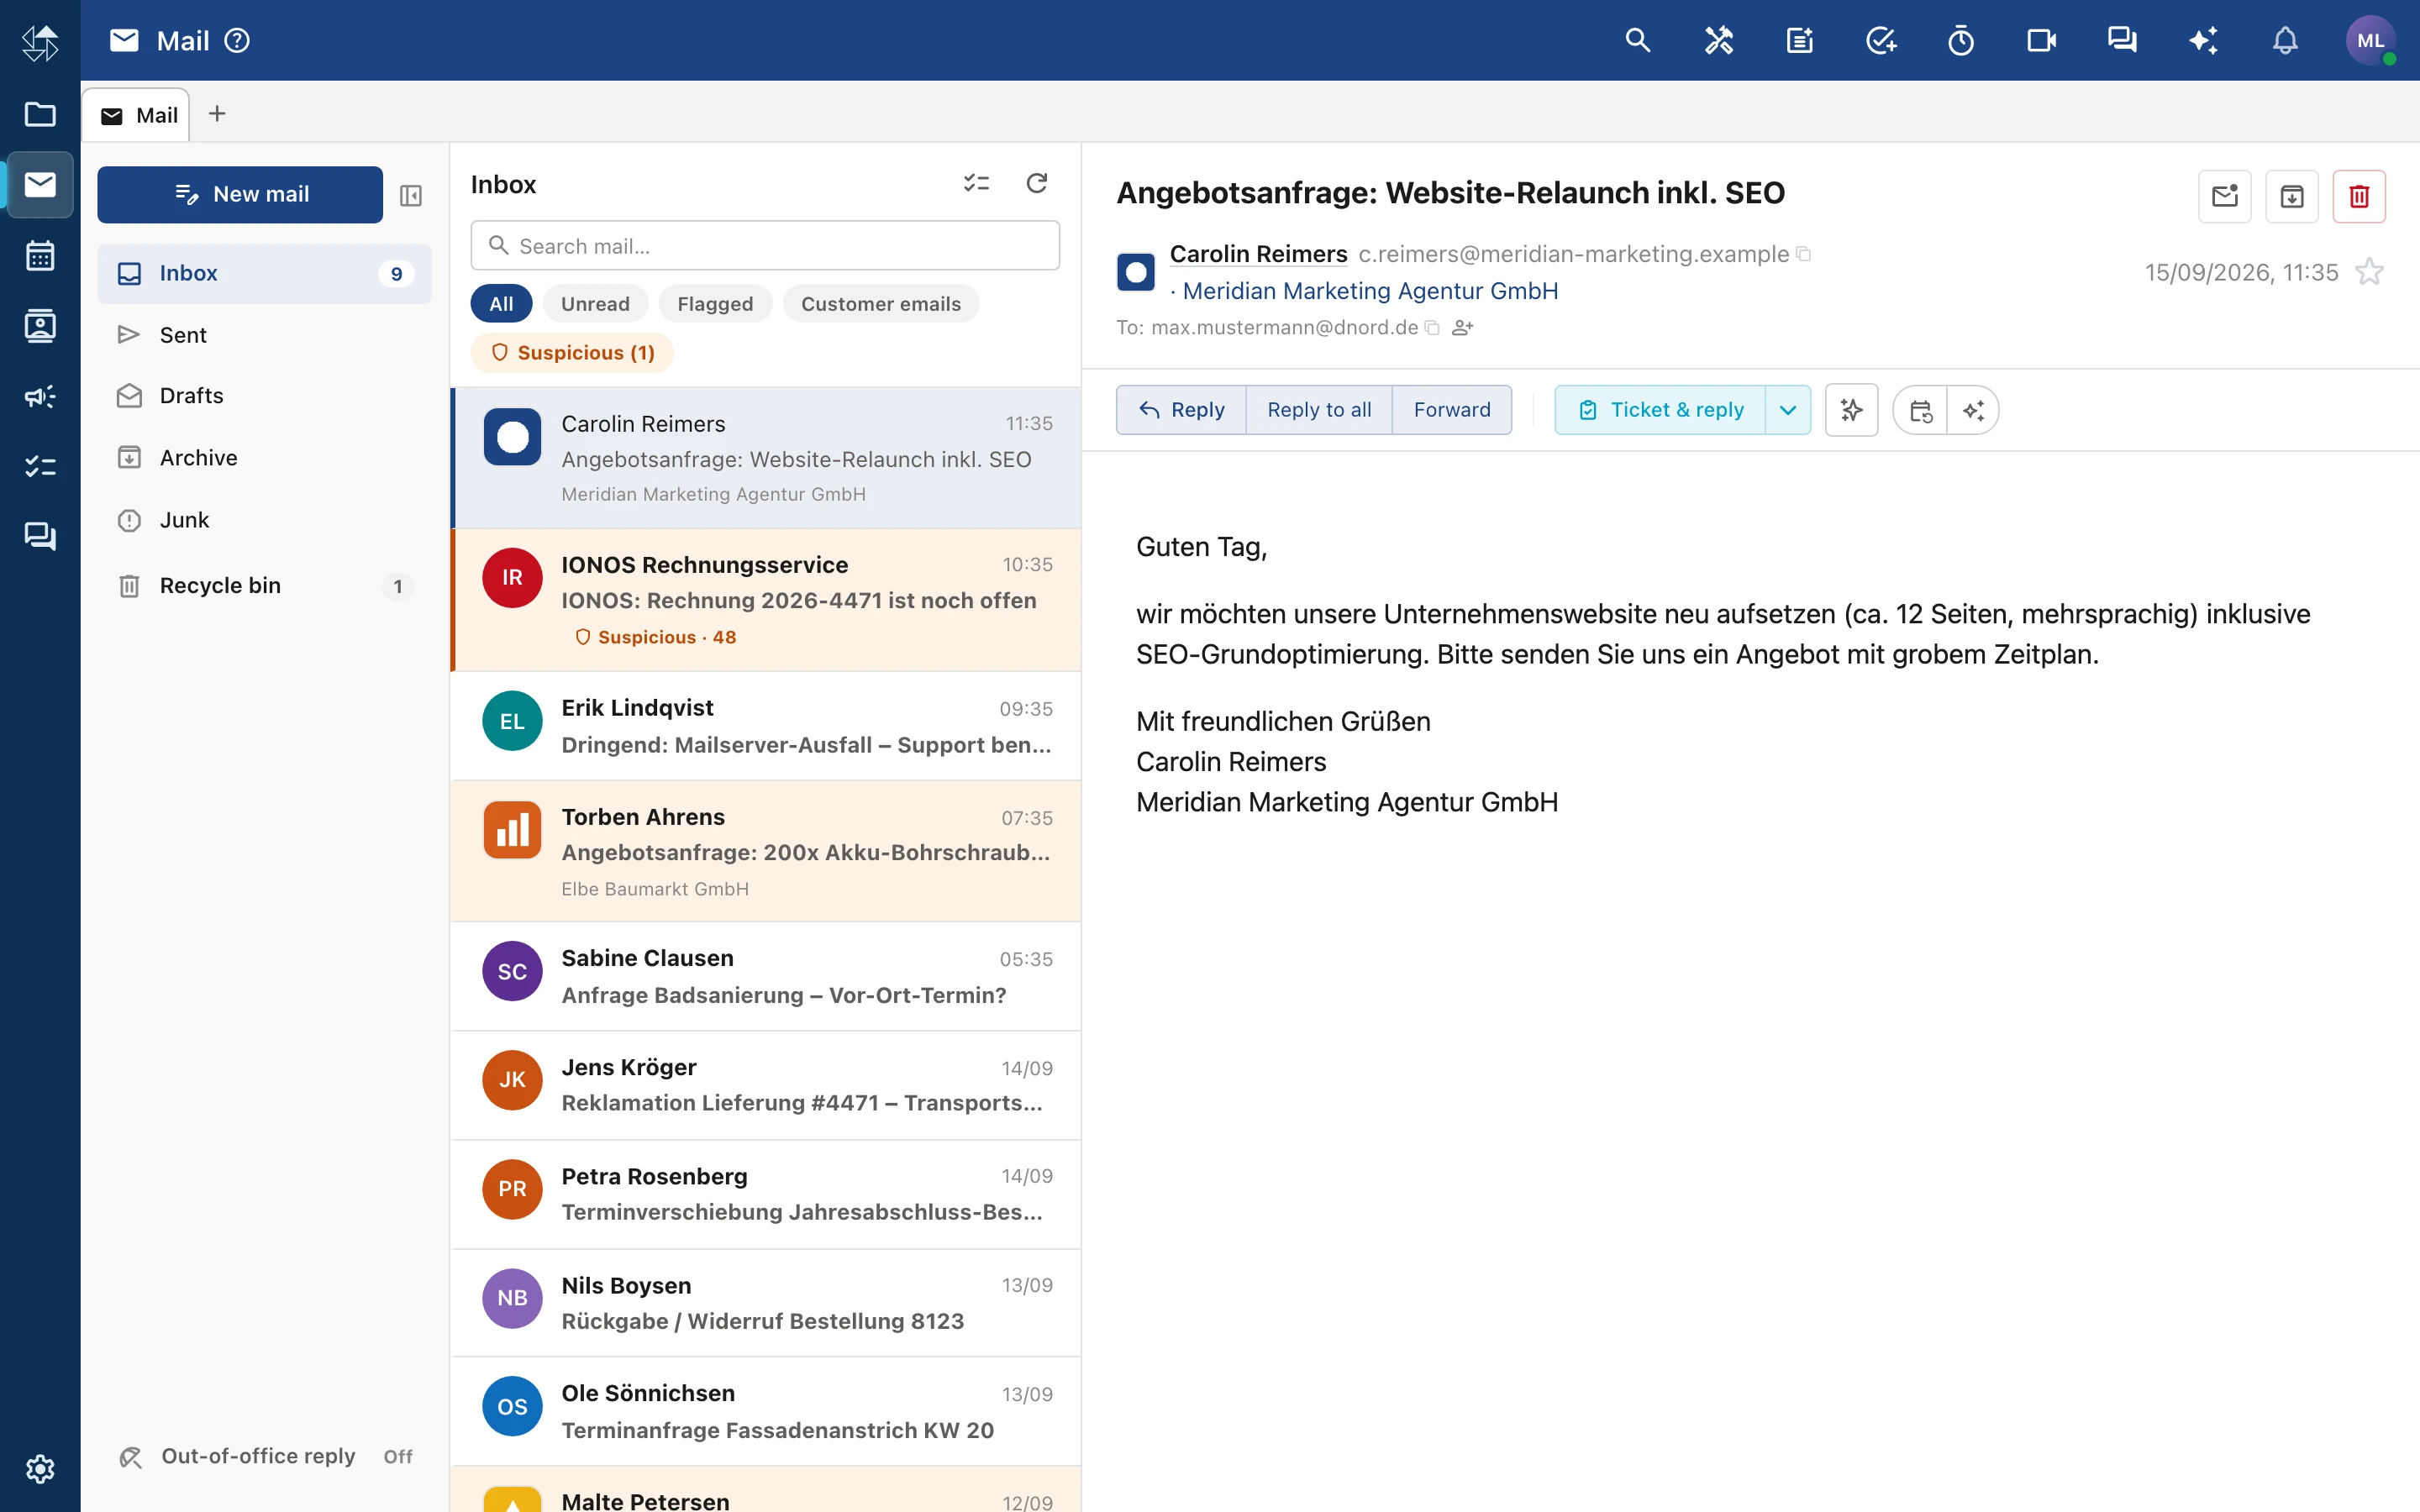
Task: Open Tasks checklist module in sidebar
Action: (40, 466)
